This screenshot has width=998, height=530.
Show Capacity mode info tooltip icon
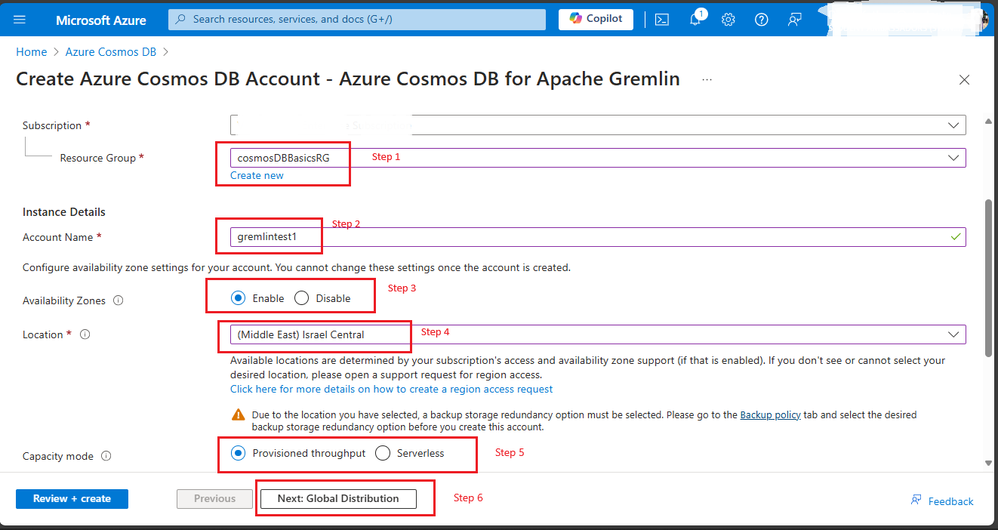coord(106,456)
